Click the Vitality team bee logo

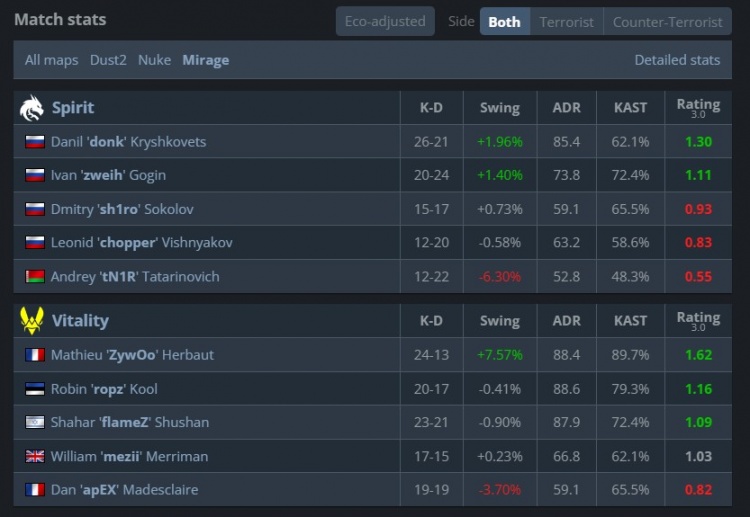(x=32, y=320)
